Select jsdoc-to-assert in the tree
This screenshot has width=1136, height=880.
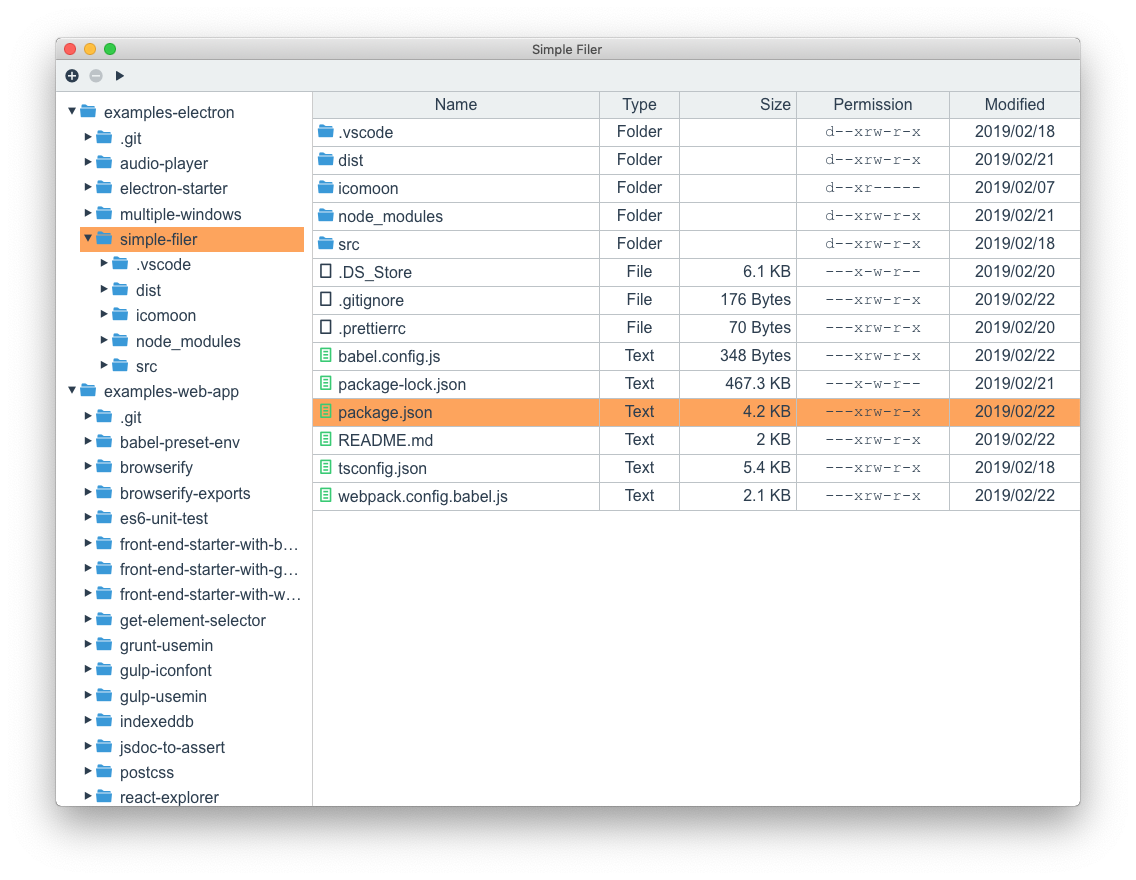pyautogui.click(x=172, y=747)
